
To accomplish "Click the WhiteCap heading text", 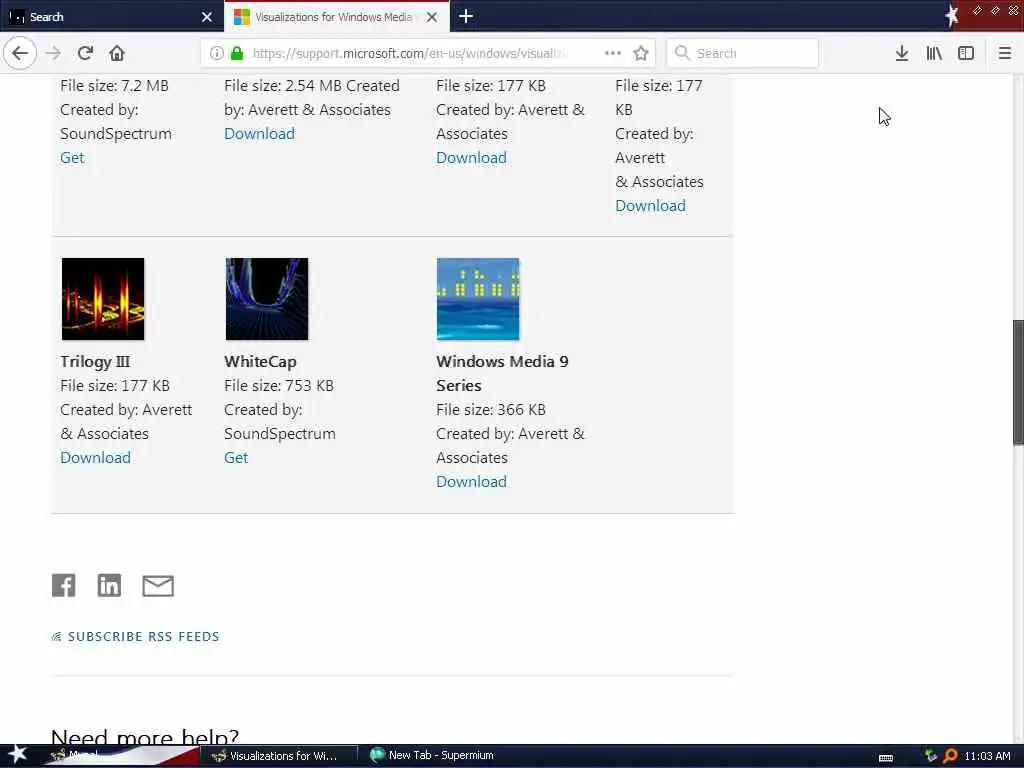I will coord(260,361).
